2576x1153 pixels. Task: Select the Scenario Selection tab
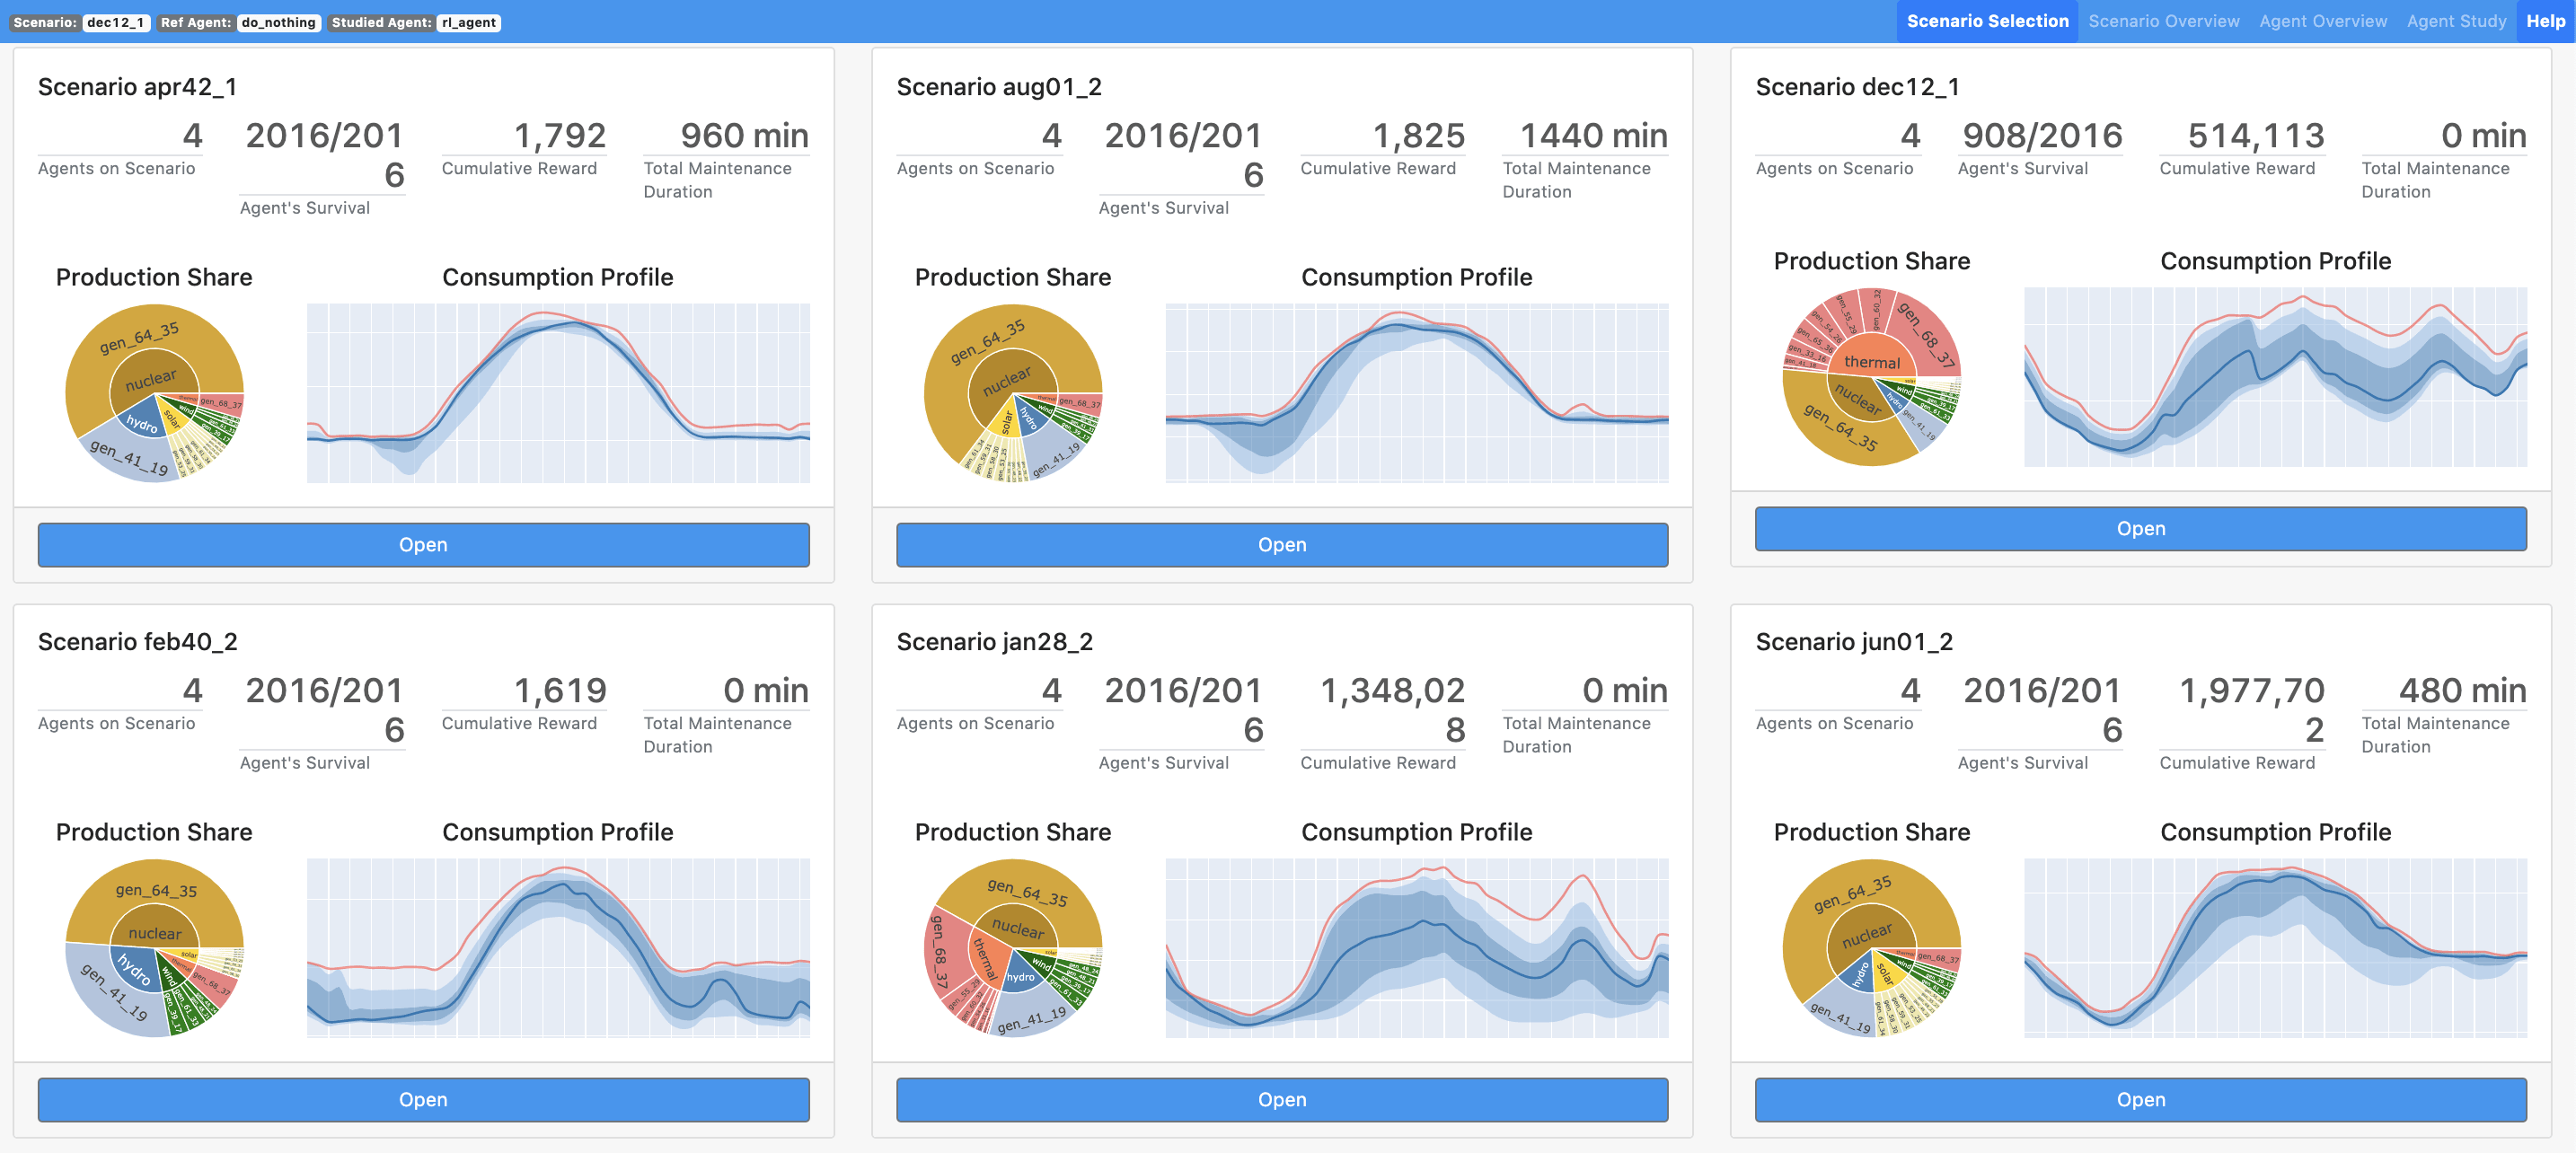coord(1988,21)
